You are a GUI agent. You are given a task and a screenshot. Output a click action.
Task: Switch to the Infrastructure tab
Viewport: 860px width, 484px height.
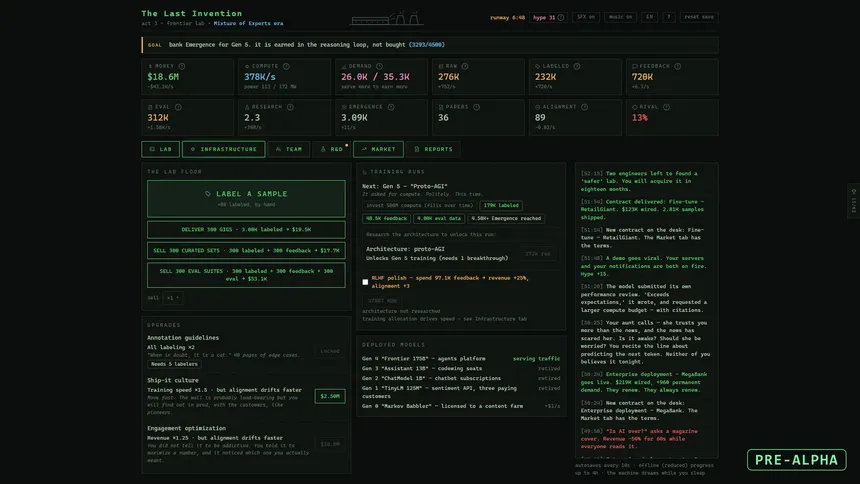(x=224, y=149)
